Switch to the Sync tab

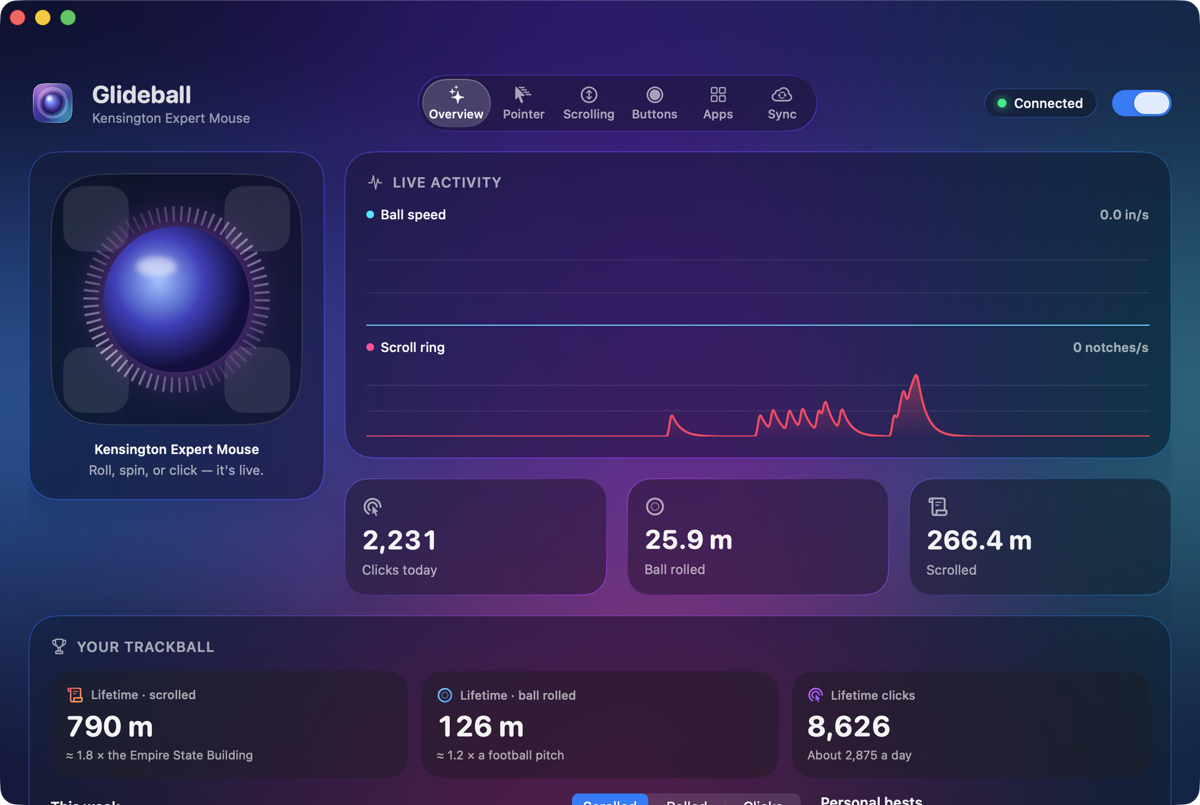[x=782, y=103]
